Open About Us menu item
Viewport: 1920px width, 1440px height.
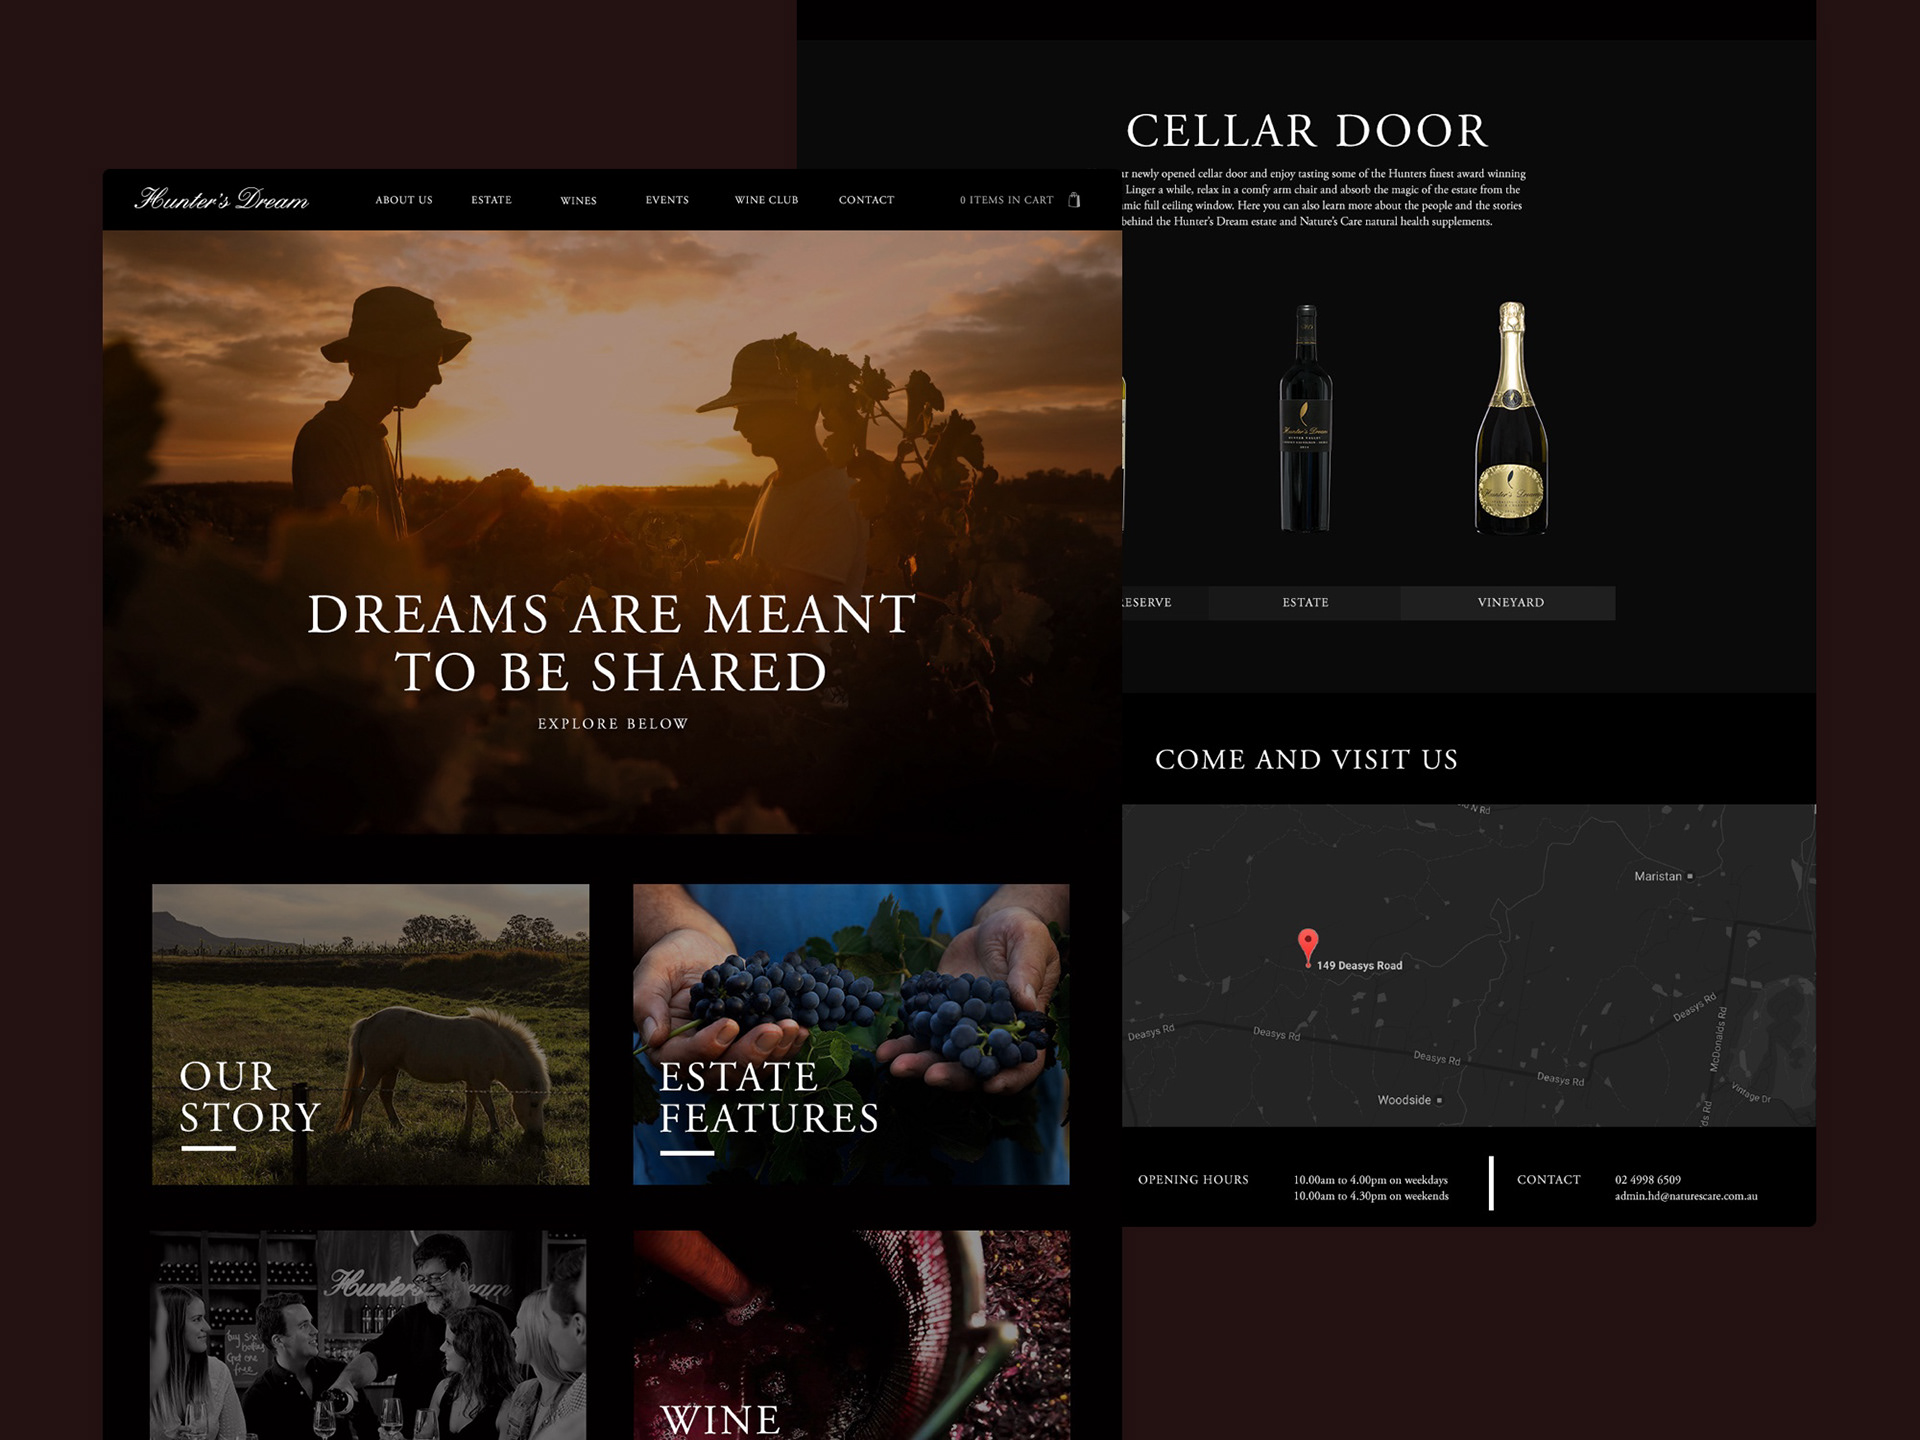(x=404, y=200)
